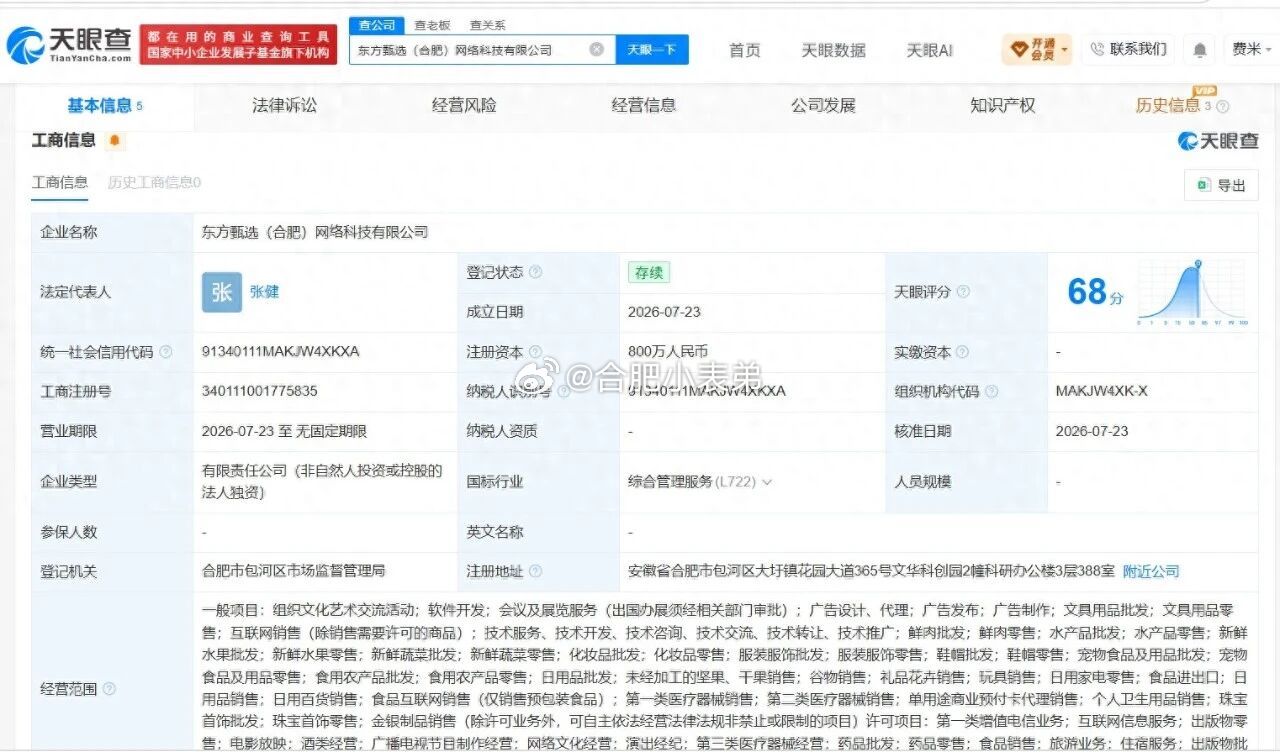Click the 天眼一下 search button
Screen dimensions: 1280x752
coord(652,49)
